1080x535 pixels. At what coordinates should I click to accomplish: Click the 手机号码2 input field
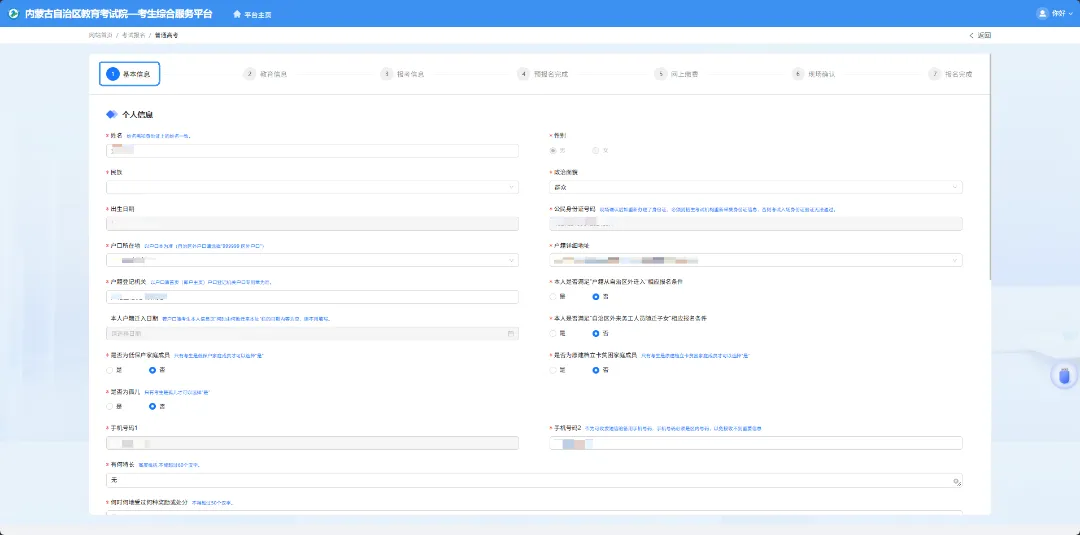coord(756,443)
